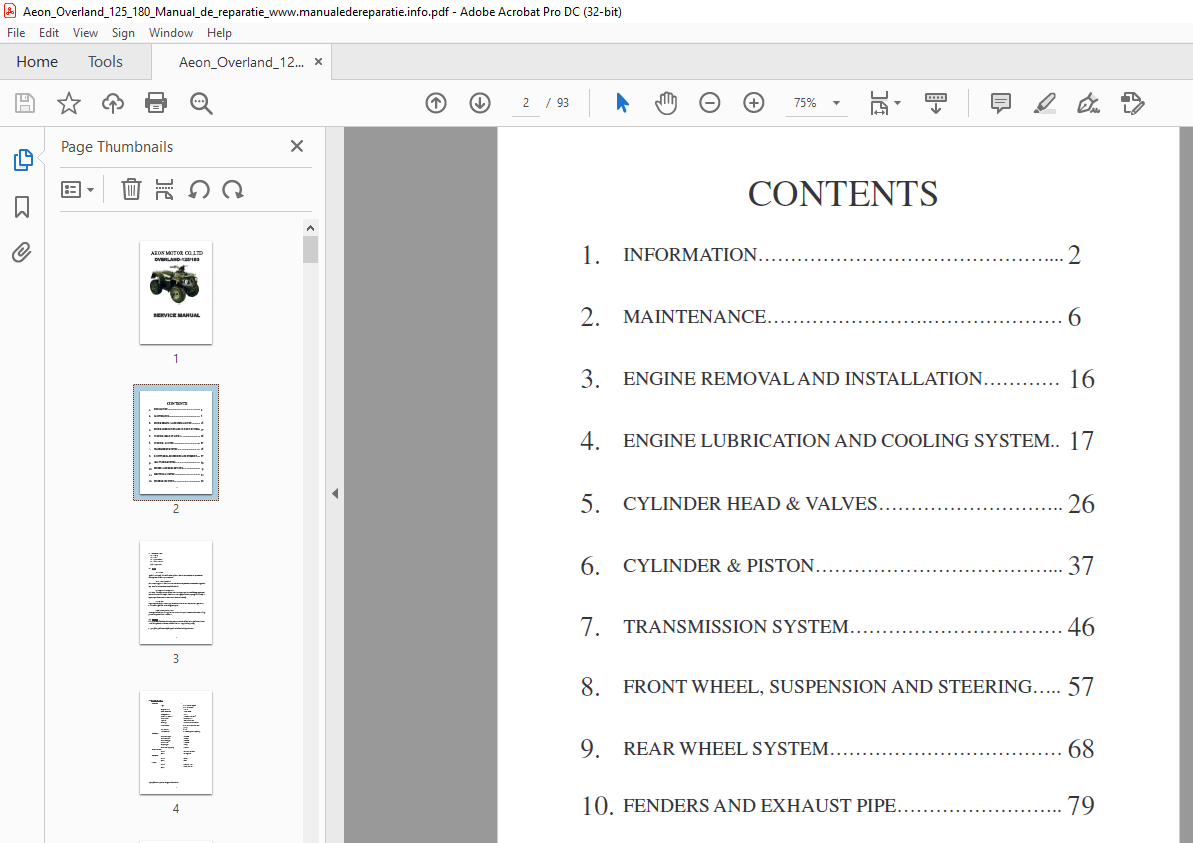Click the "CONTENTS" page heading
This screenshot has height=843, width=1193.
(842, 193)
